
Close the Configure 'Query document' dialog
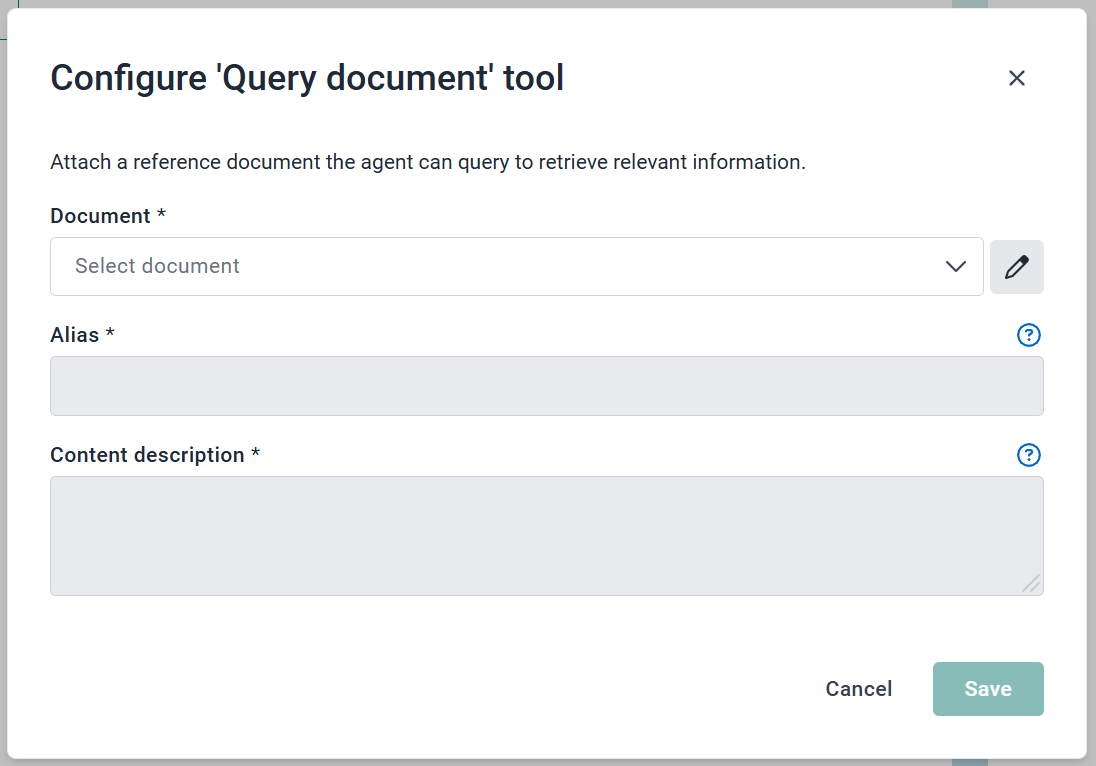(x=1017, y=78)
